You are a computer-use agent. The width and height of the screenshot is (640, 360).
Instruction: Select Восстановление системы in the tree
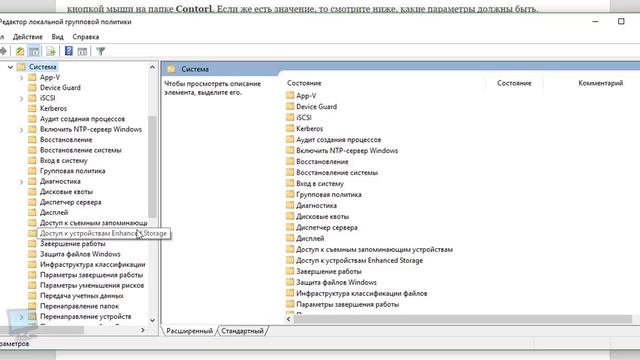[81, 150]
